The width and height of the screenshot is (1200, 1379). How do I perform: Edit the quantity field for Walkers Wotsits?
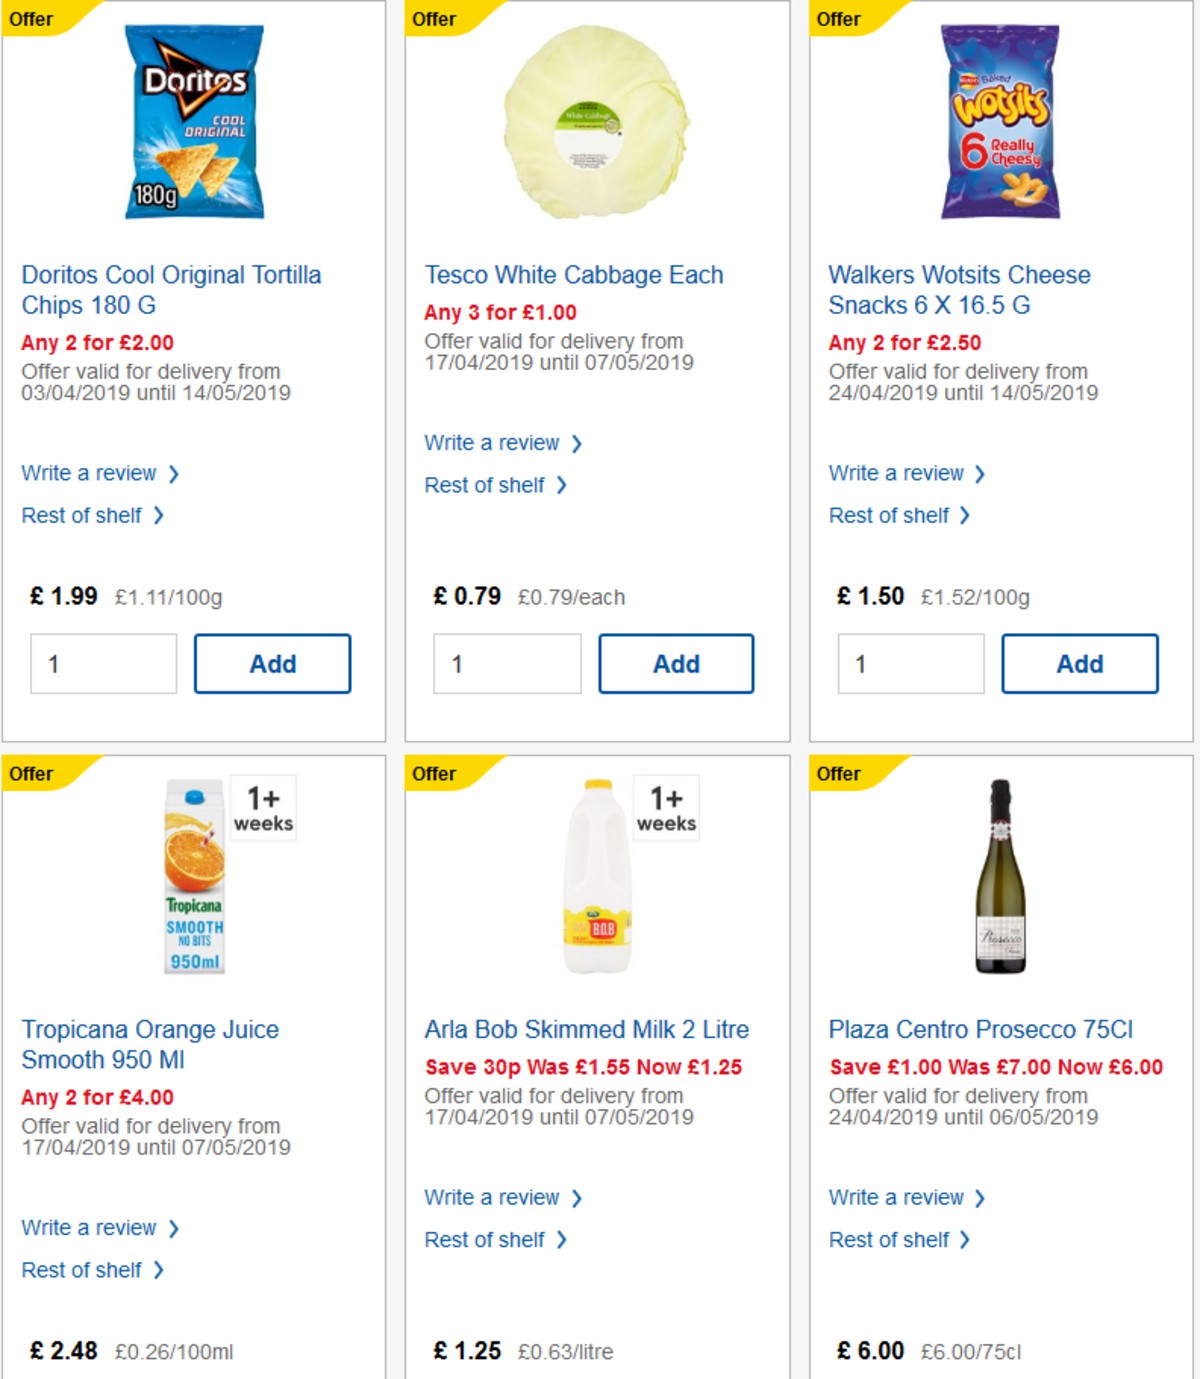[x=910, y=663]
